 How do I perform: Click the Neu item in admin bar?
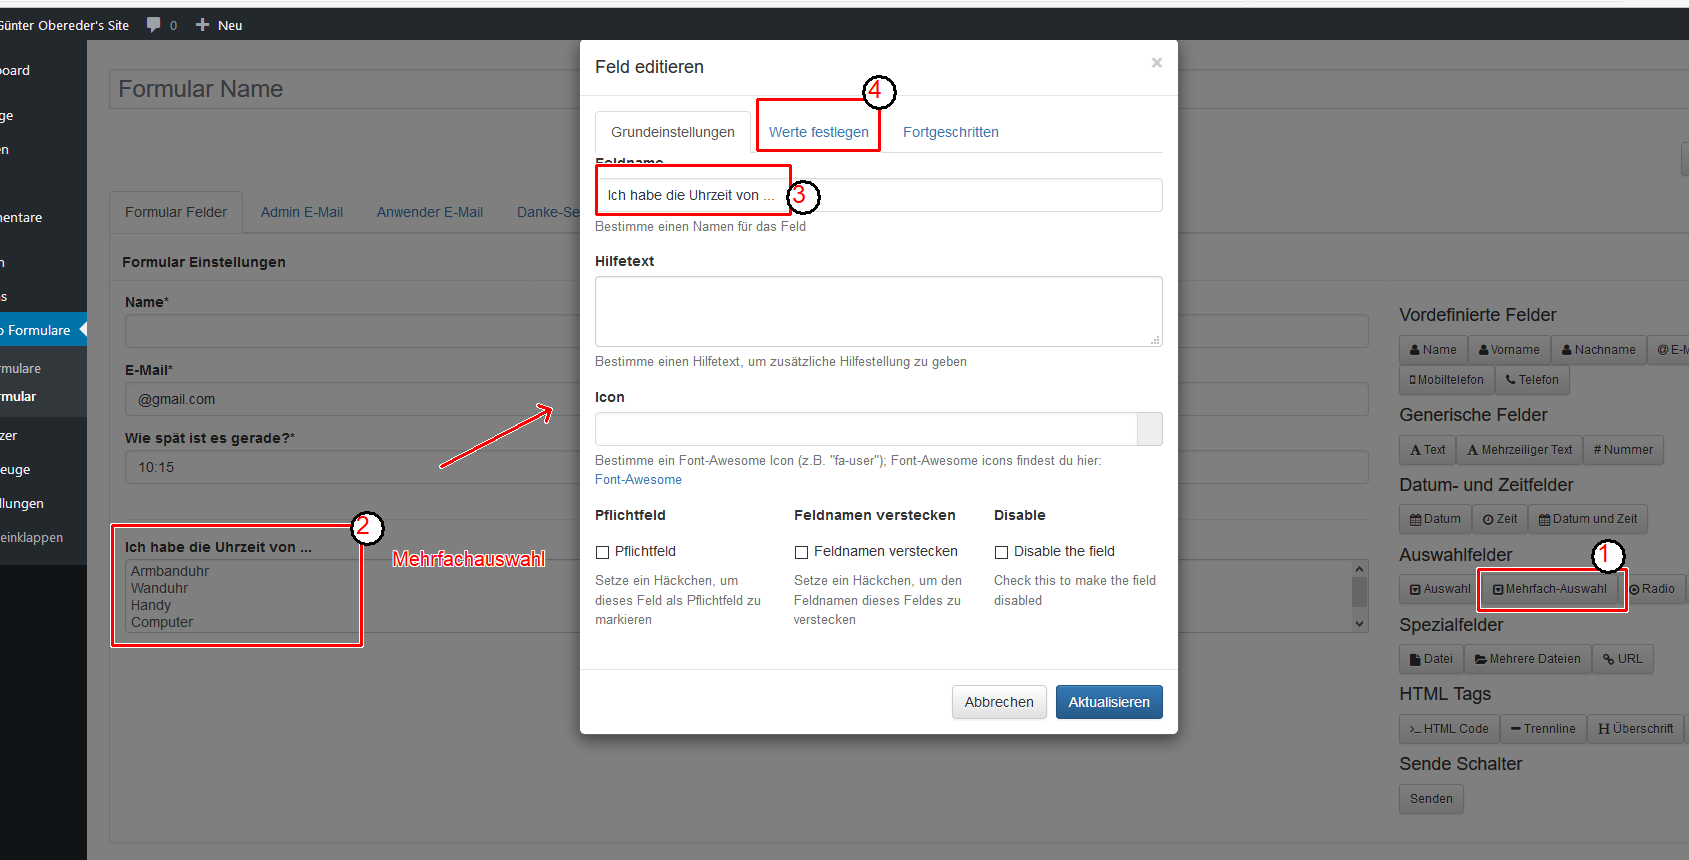(x=219, y=25)
